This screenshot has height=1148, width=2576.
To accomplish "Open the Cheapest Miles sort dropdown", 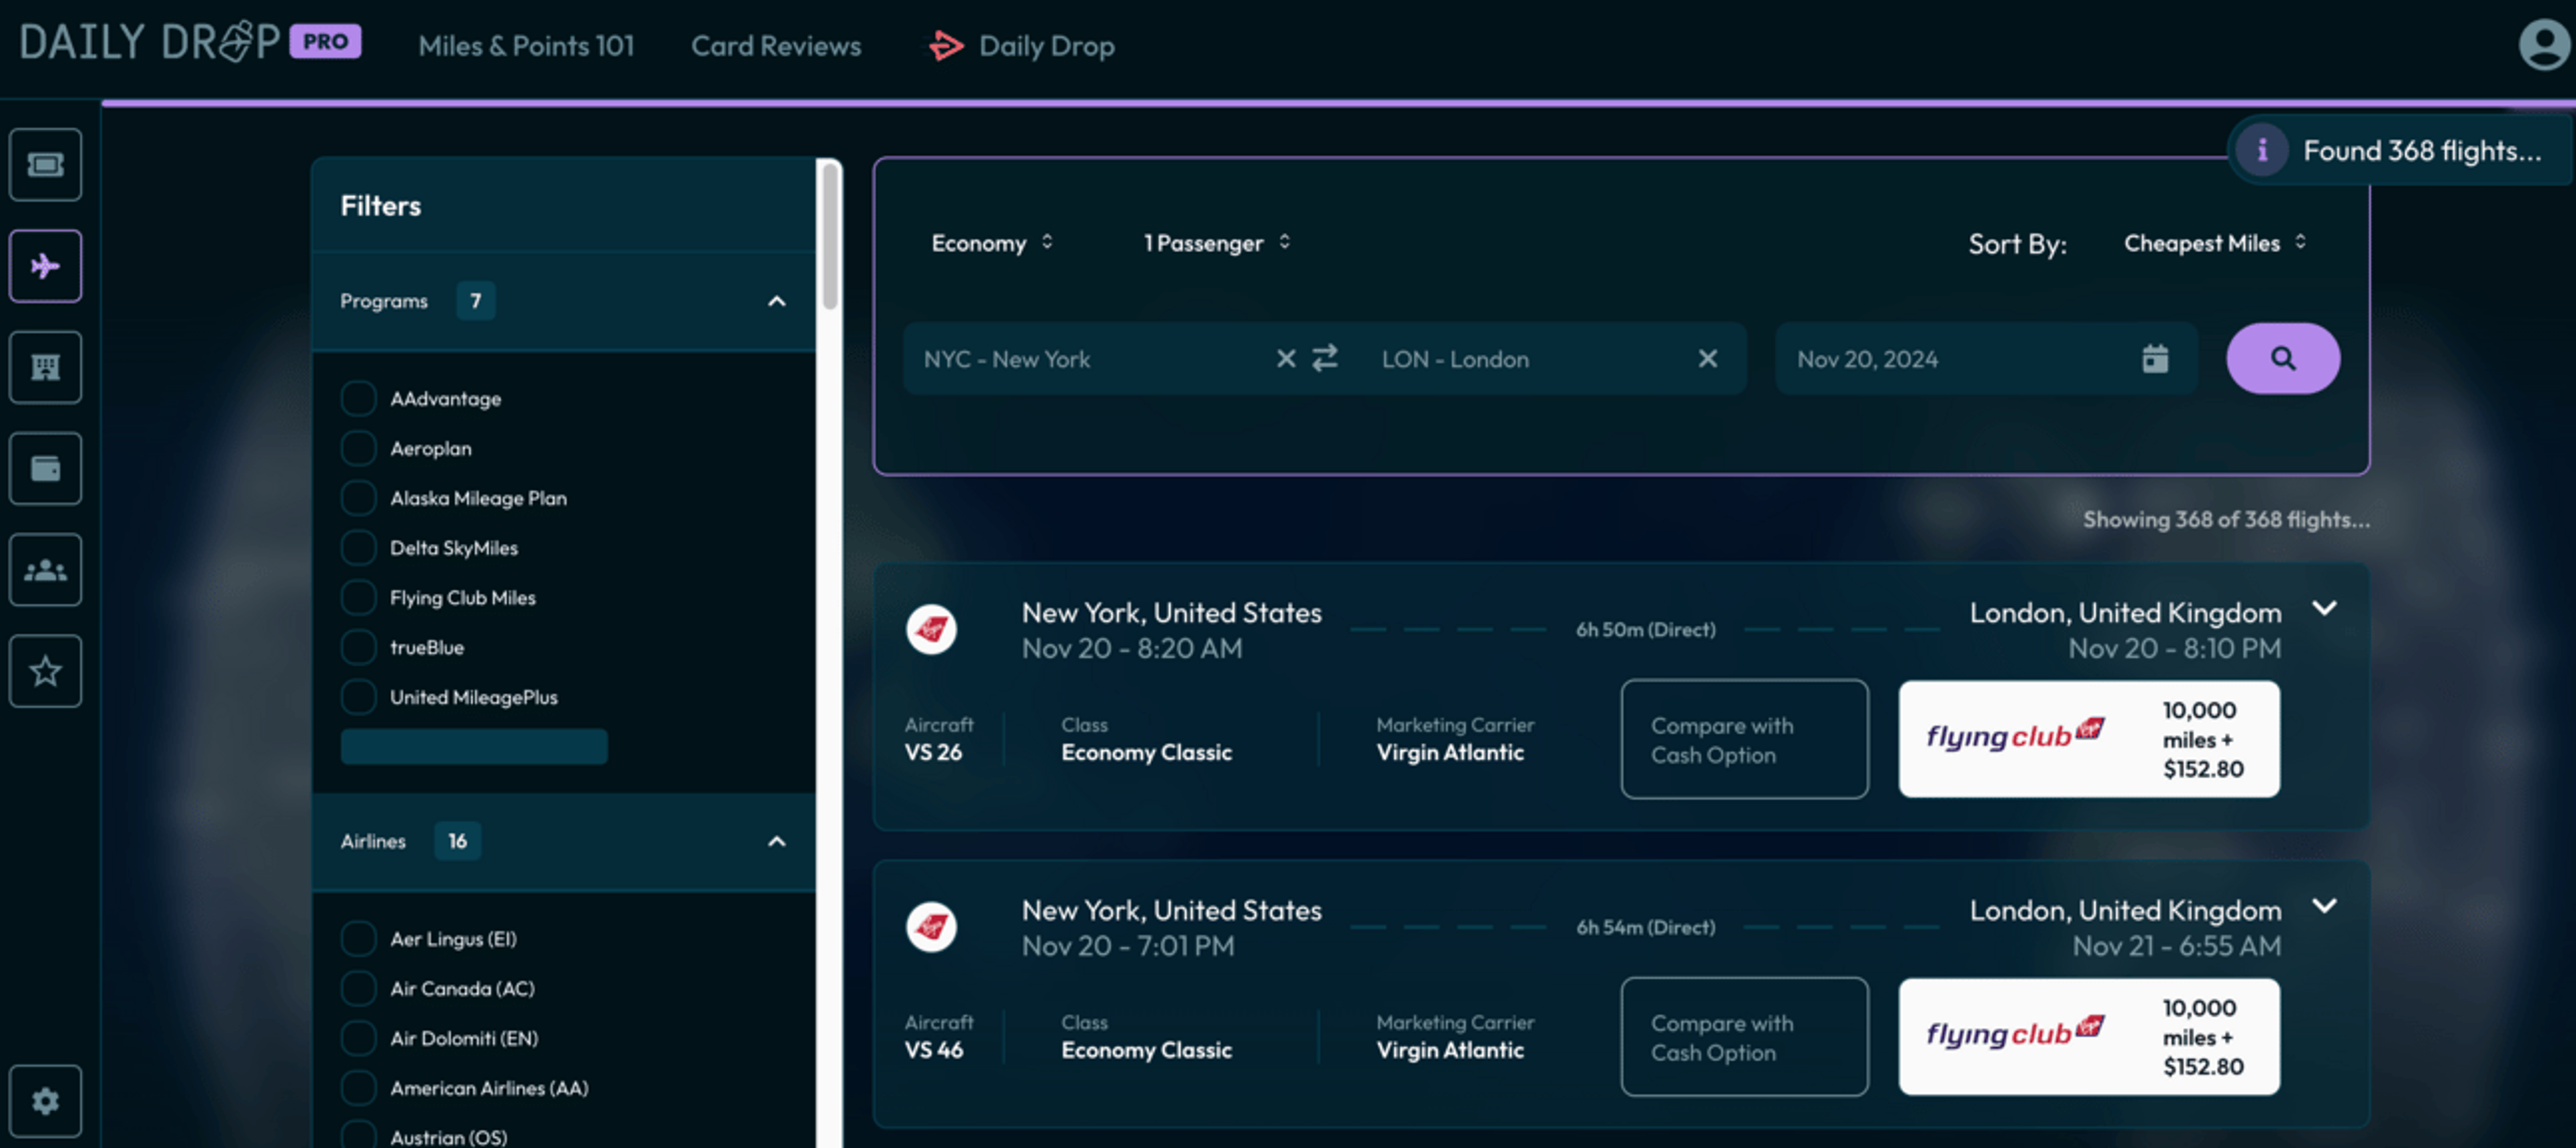I will click(2215, 243).
